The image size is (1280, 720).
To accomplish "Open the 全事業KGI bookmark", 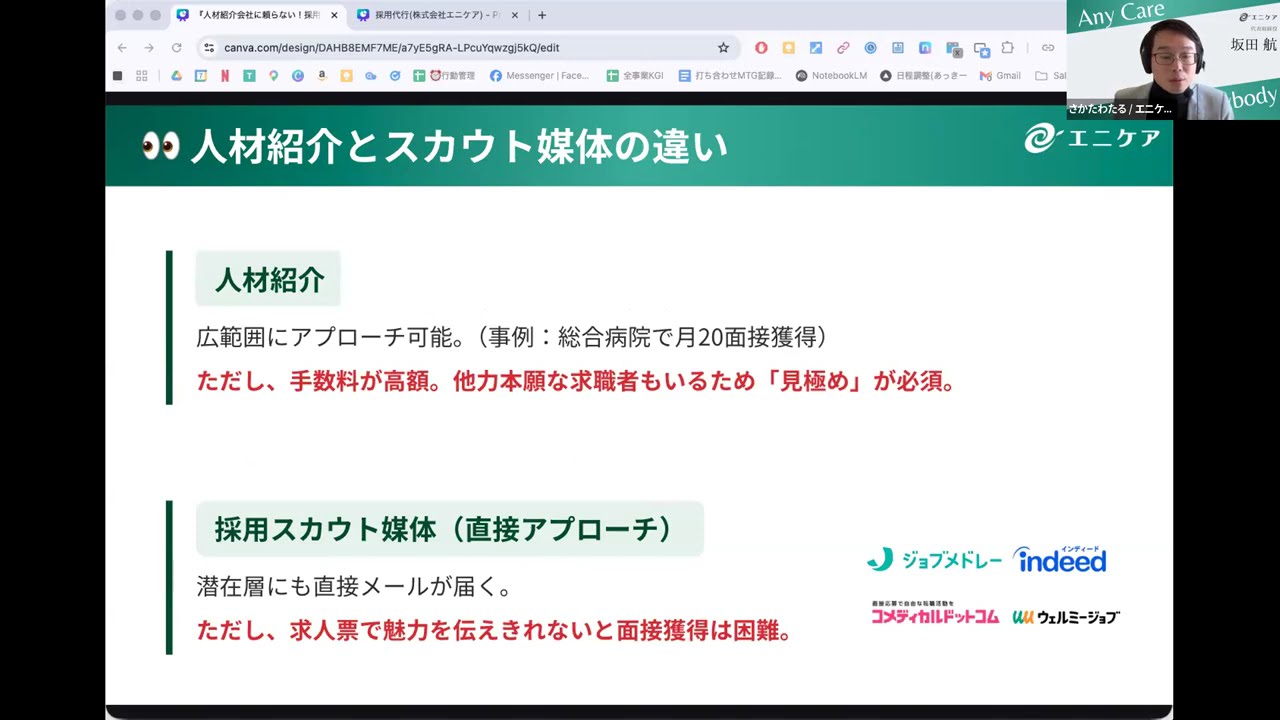I will [635, 75].
